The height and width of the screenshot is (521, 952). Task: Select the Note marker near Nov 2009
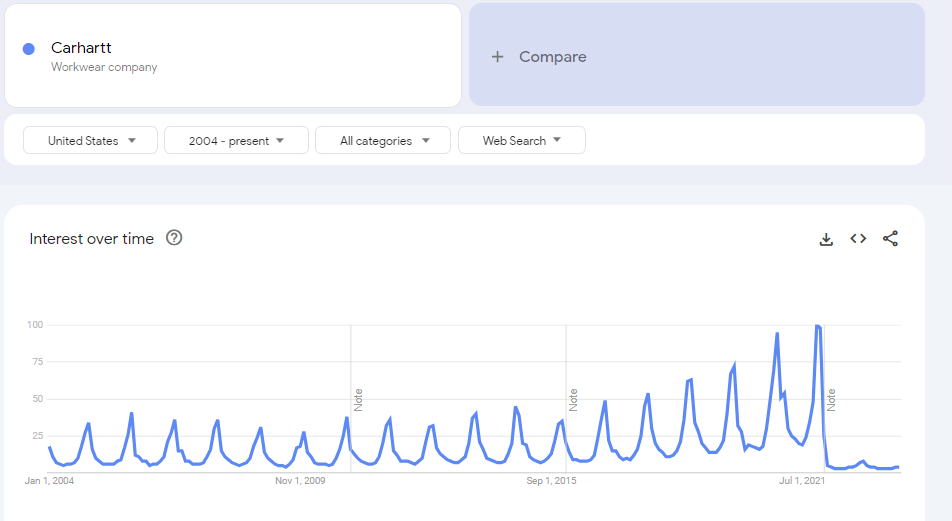coord(358,400)
